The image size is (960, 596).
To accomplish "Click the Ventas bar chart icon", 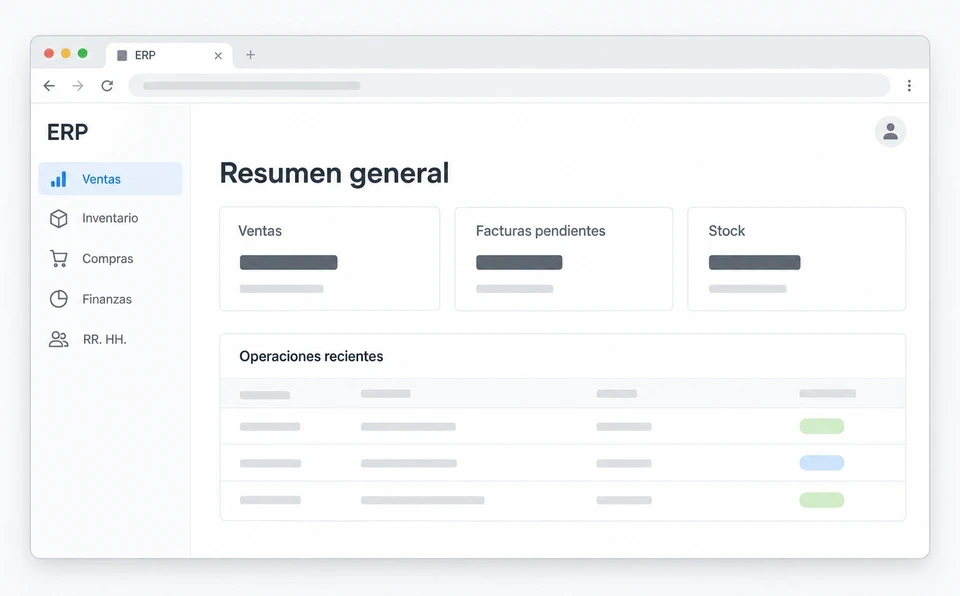I will pyautogui.click(x=59, y=179).
